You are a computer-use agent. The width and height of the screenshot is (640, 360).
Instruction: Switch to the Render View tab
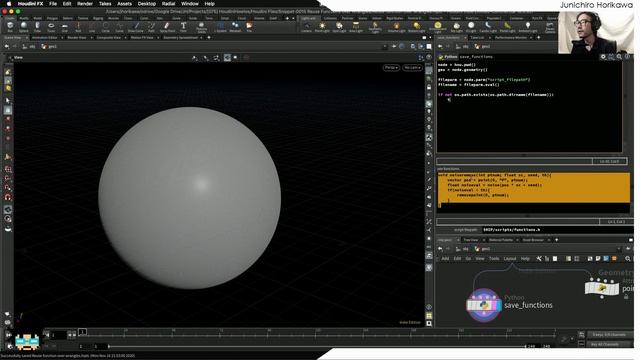click(x=77, y=38)
